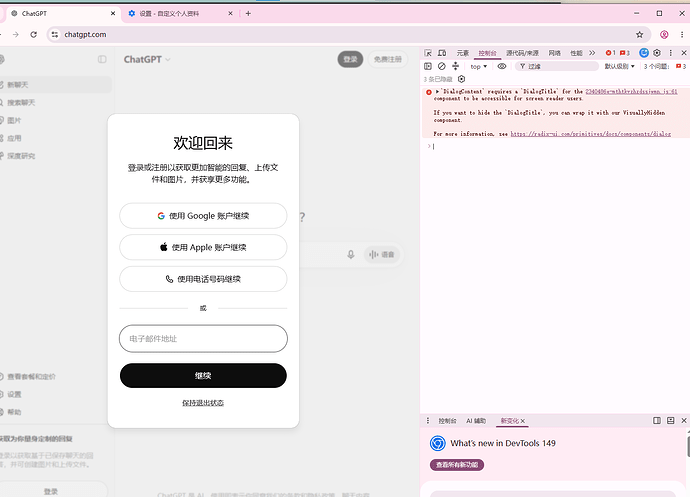The image size is (690, 497).
Task: Click the red error count badge in DevTools
Action: click(610, 53)
